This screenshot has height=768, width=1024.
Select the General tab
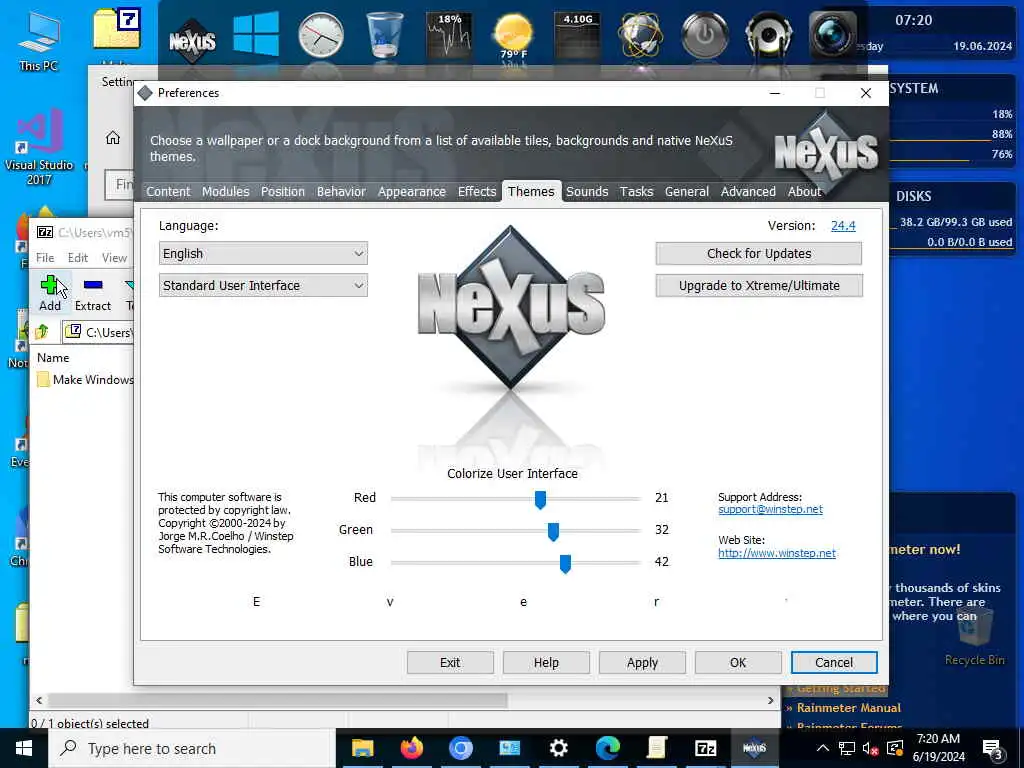[686, 191]
